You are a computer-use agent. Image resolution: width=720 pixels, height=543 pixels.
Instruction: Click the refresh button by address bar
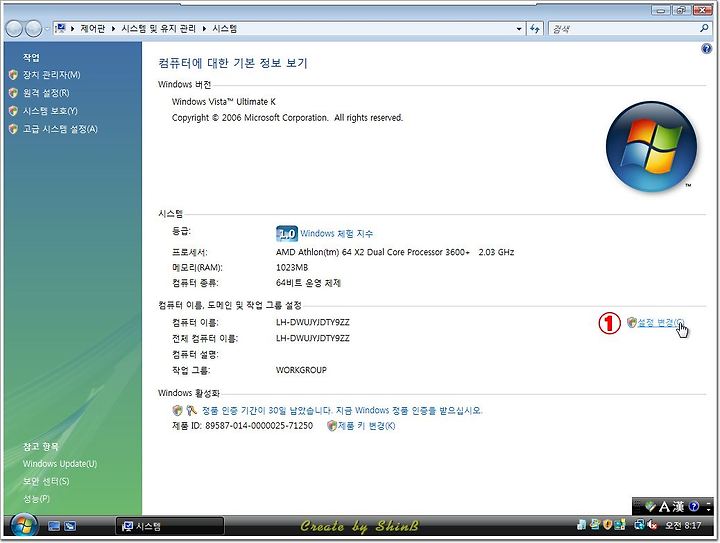coord(534,28)
